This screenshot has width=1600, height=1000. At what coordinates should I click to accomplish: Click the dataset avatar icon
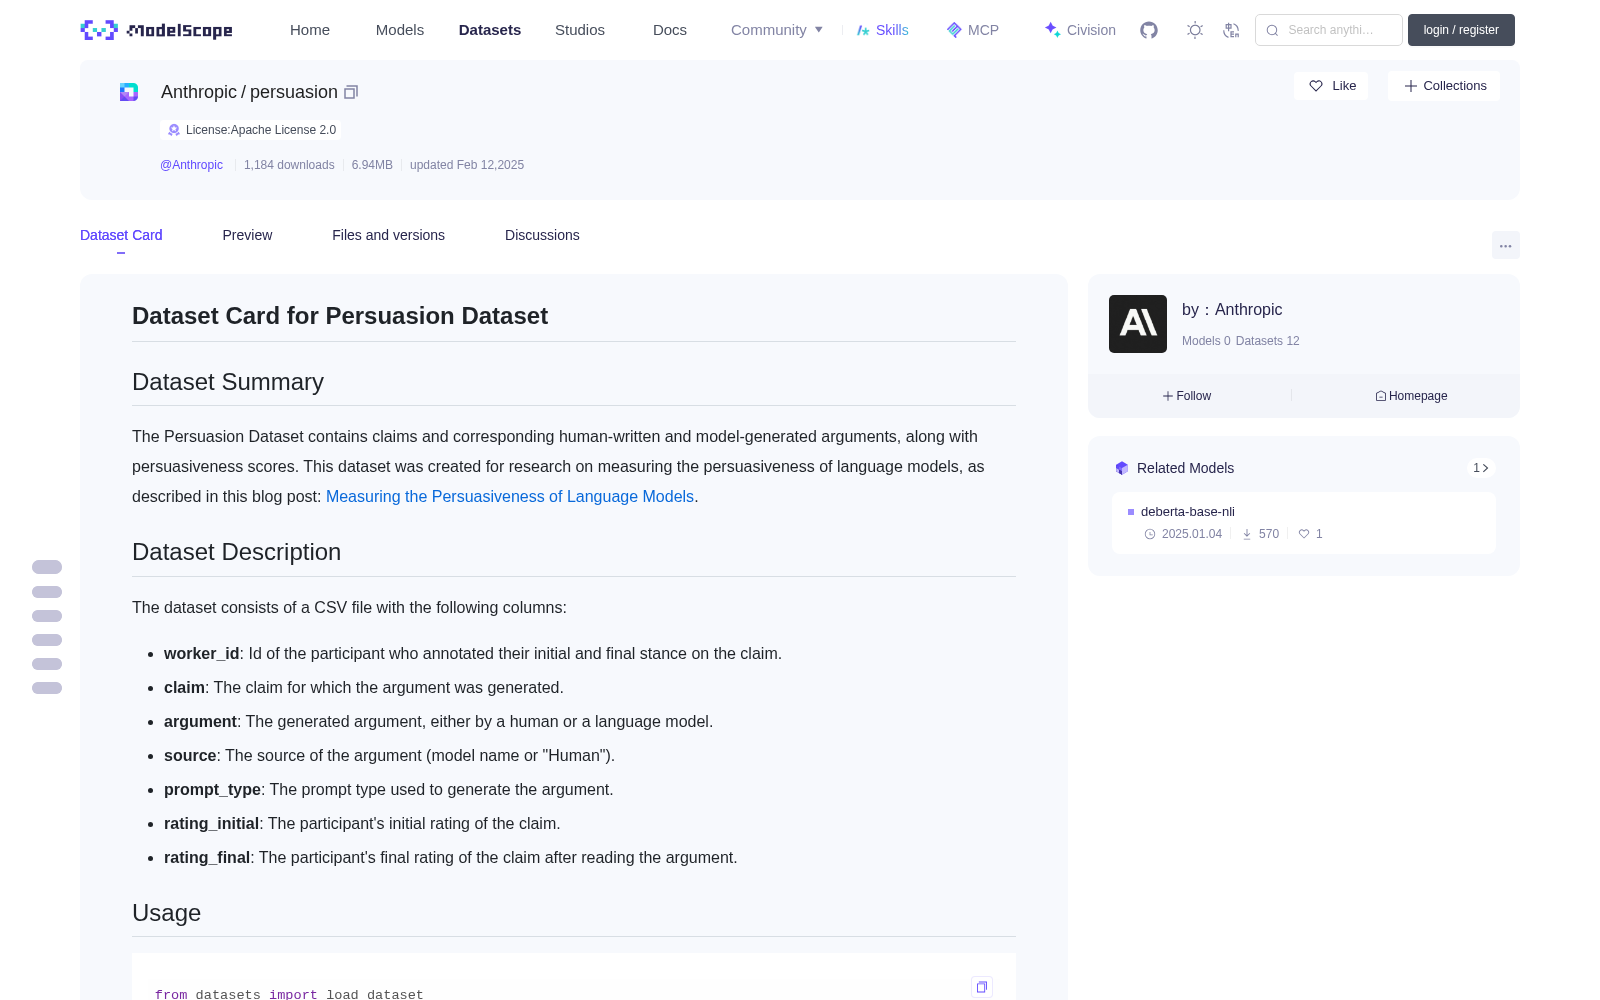point(129,92)
